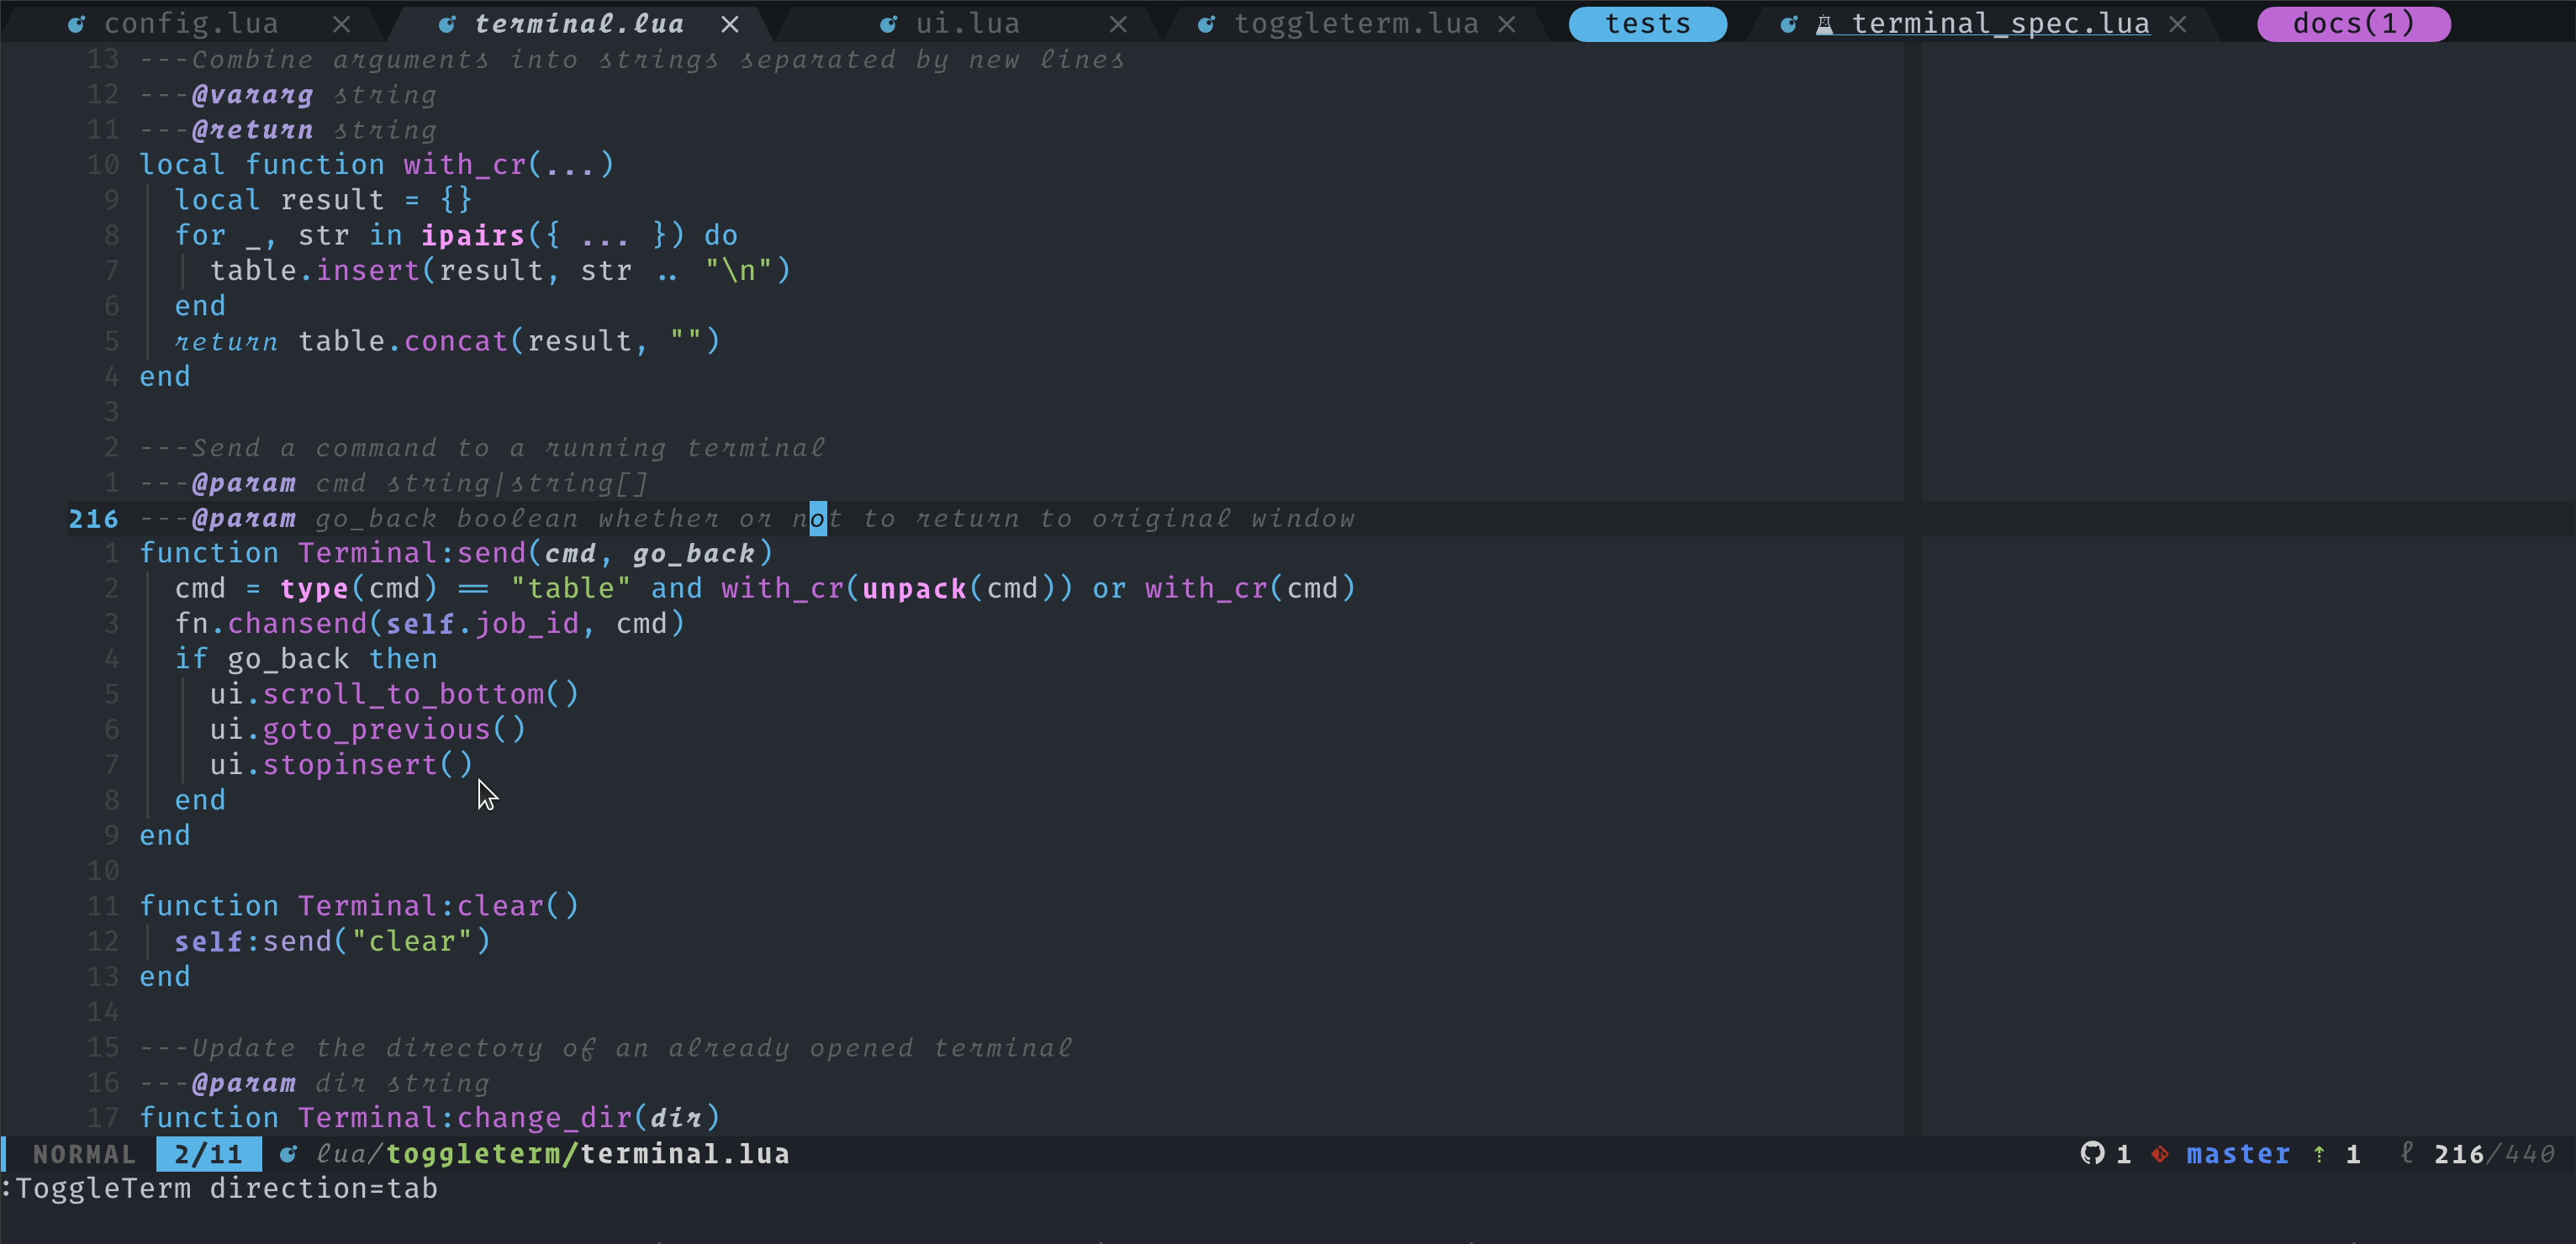Switch to the tests tab

(1646, 23)
